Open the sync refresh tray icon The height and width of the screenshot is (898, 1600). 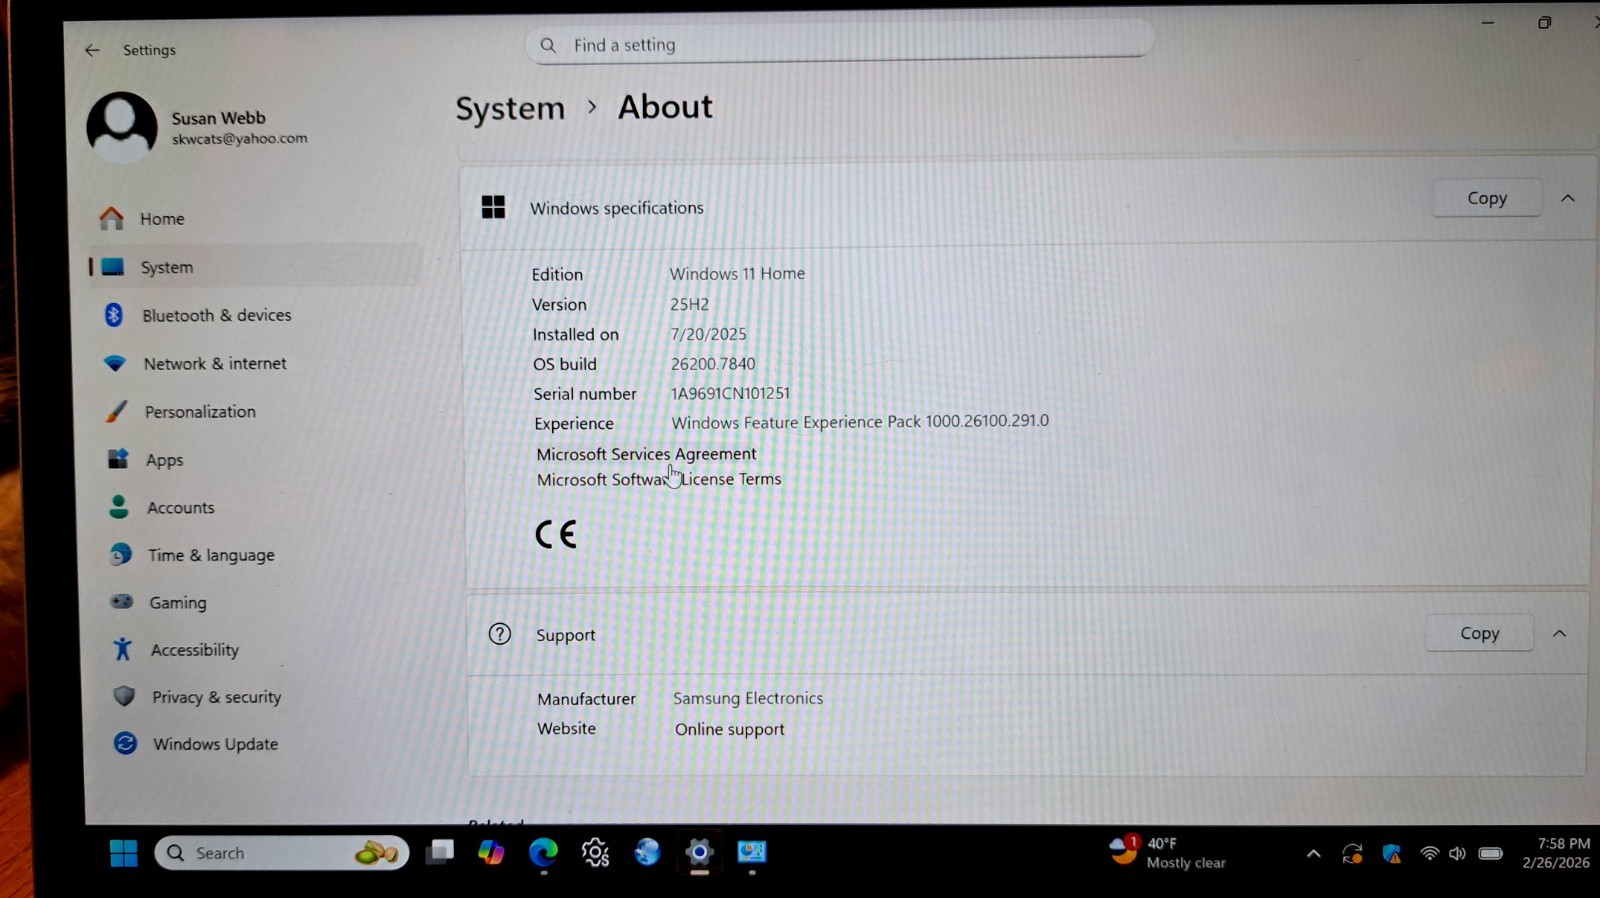point(1352,853)
